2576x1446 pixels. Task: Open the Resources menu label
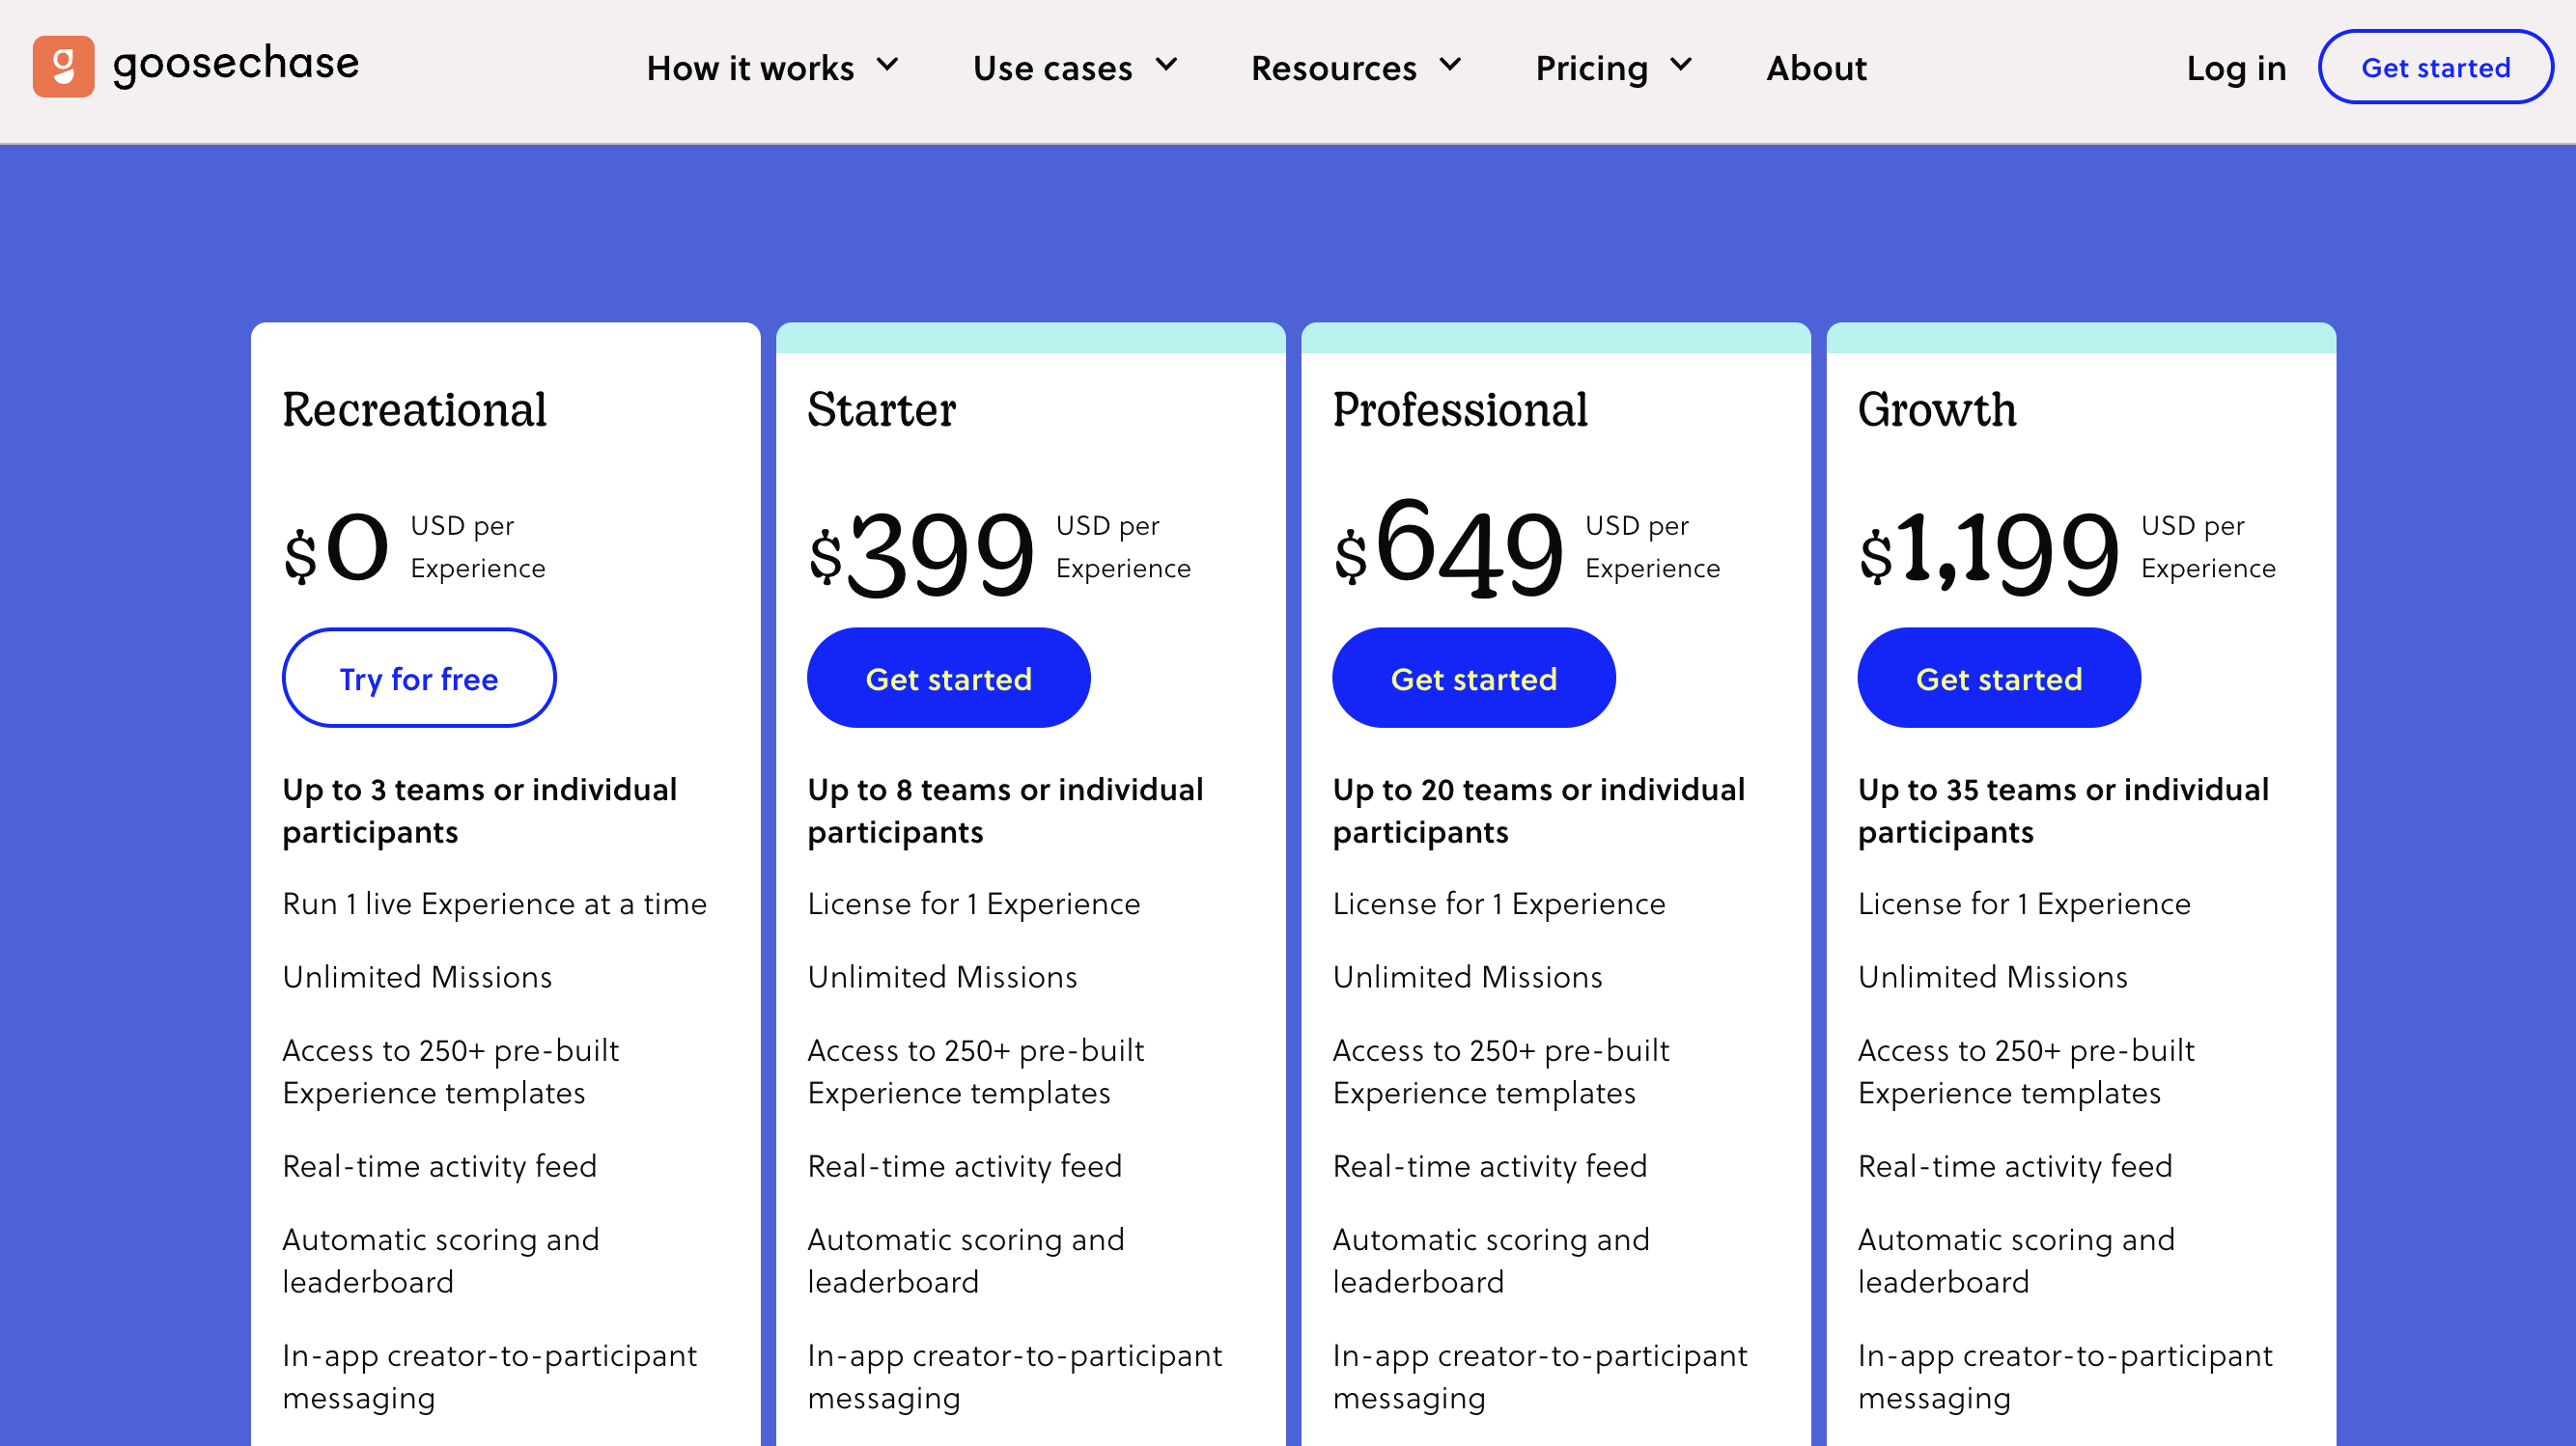click(1333, 68)
